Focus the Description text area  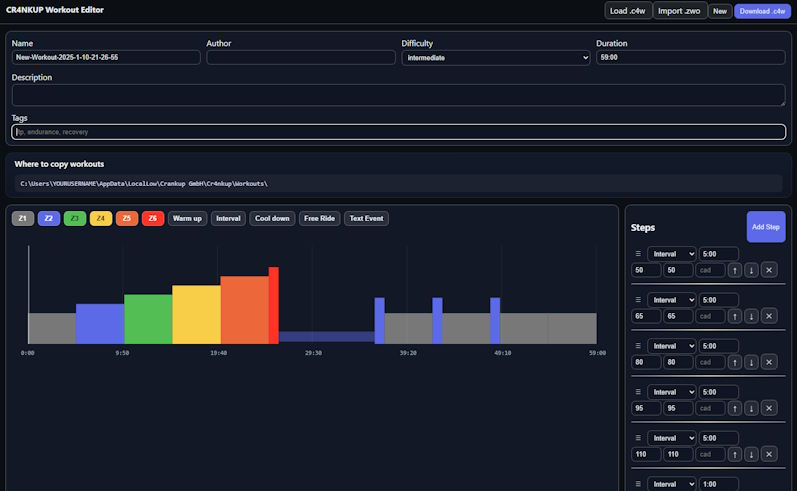[398, 95]
